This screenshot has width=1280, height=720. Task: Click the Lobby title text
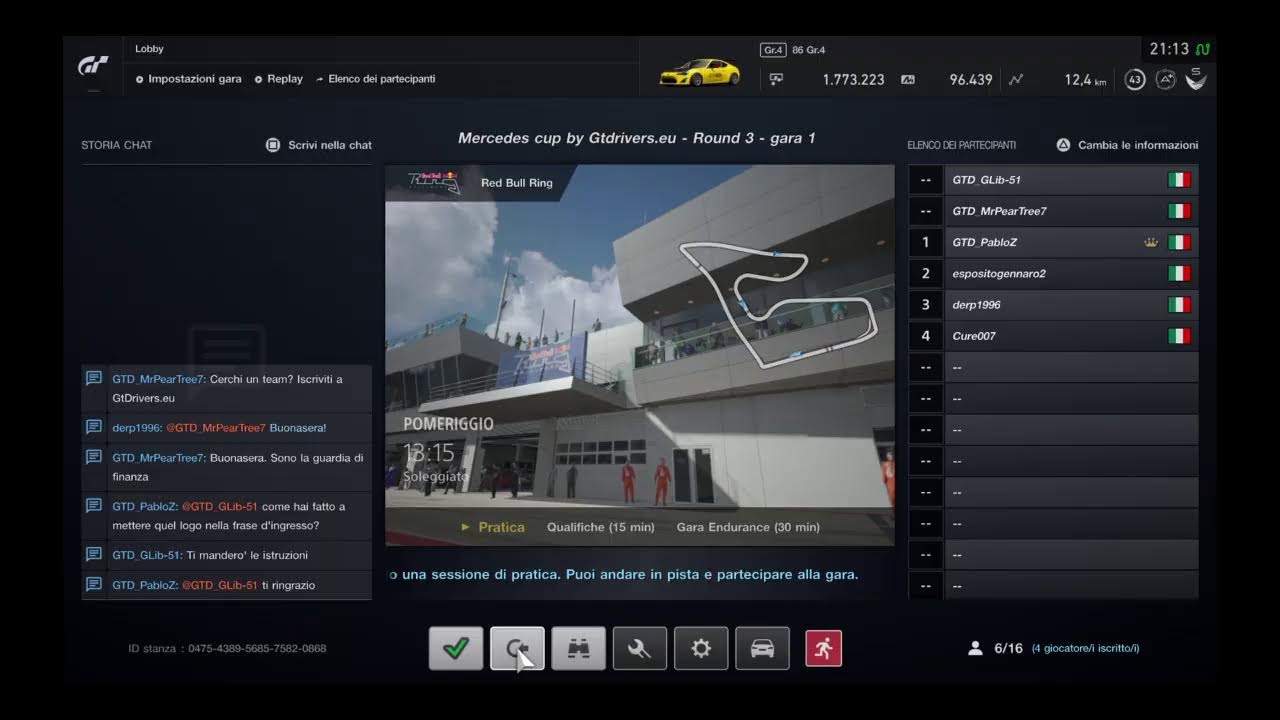[x=149, y=49]
